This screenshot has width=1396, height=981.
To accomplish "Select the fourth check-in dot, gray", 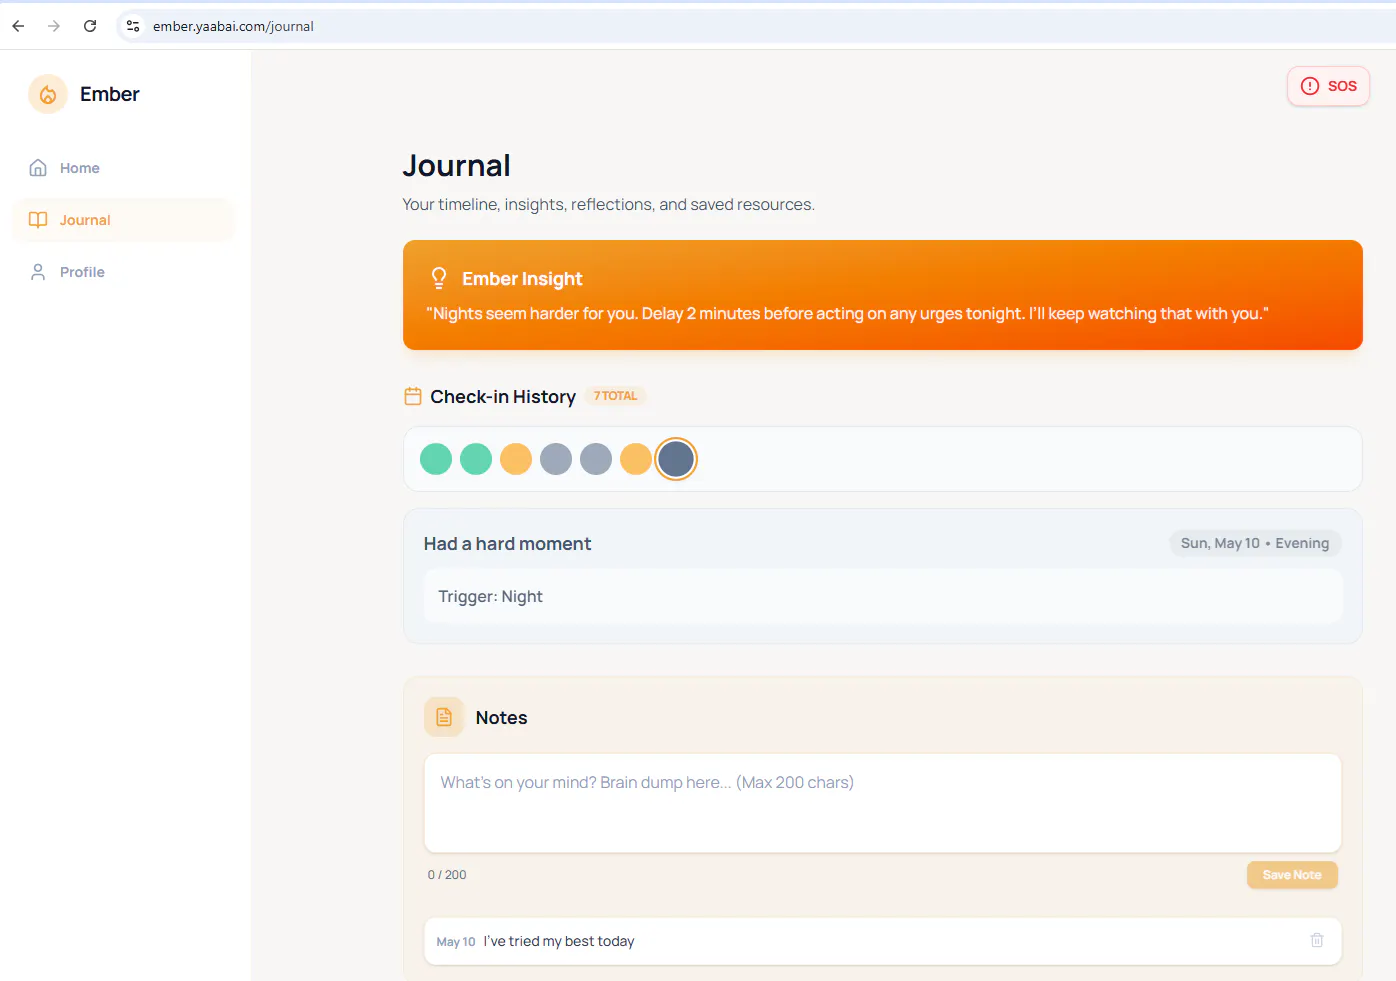I will point(556,459).
